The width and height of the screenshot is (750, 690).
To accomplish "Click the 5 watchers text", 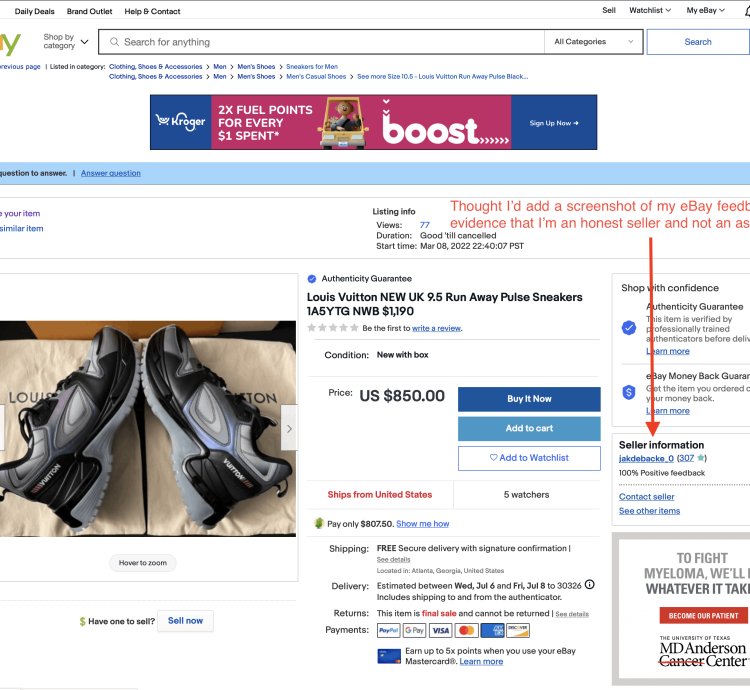I will (x=526, y=494).
